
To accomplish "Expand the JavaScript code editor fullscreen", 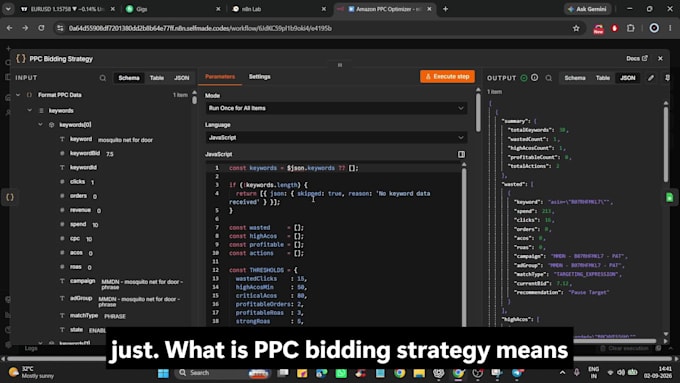I will click(461, 154).
